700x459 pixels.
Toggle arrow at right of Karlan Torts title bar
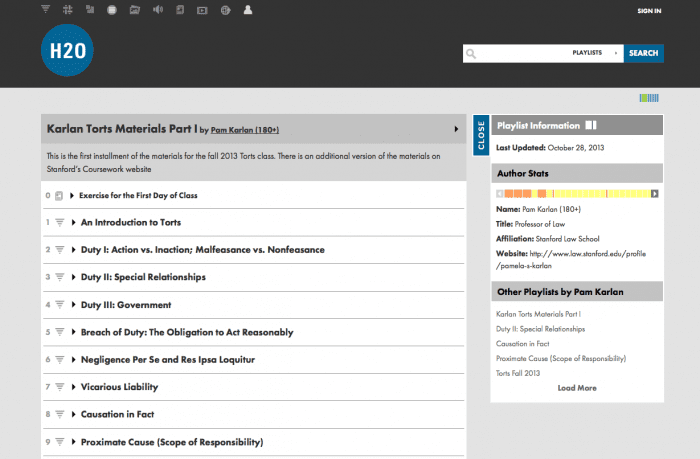click(456, 129)
